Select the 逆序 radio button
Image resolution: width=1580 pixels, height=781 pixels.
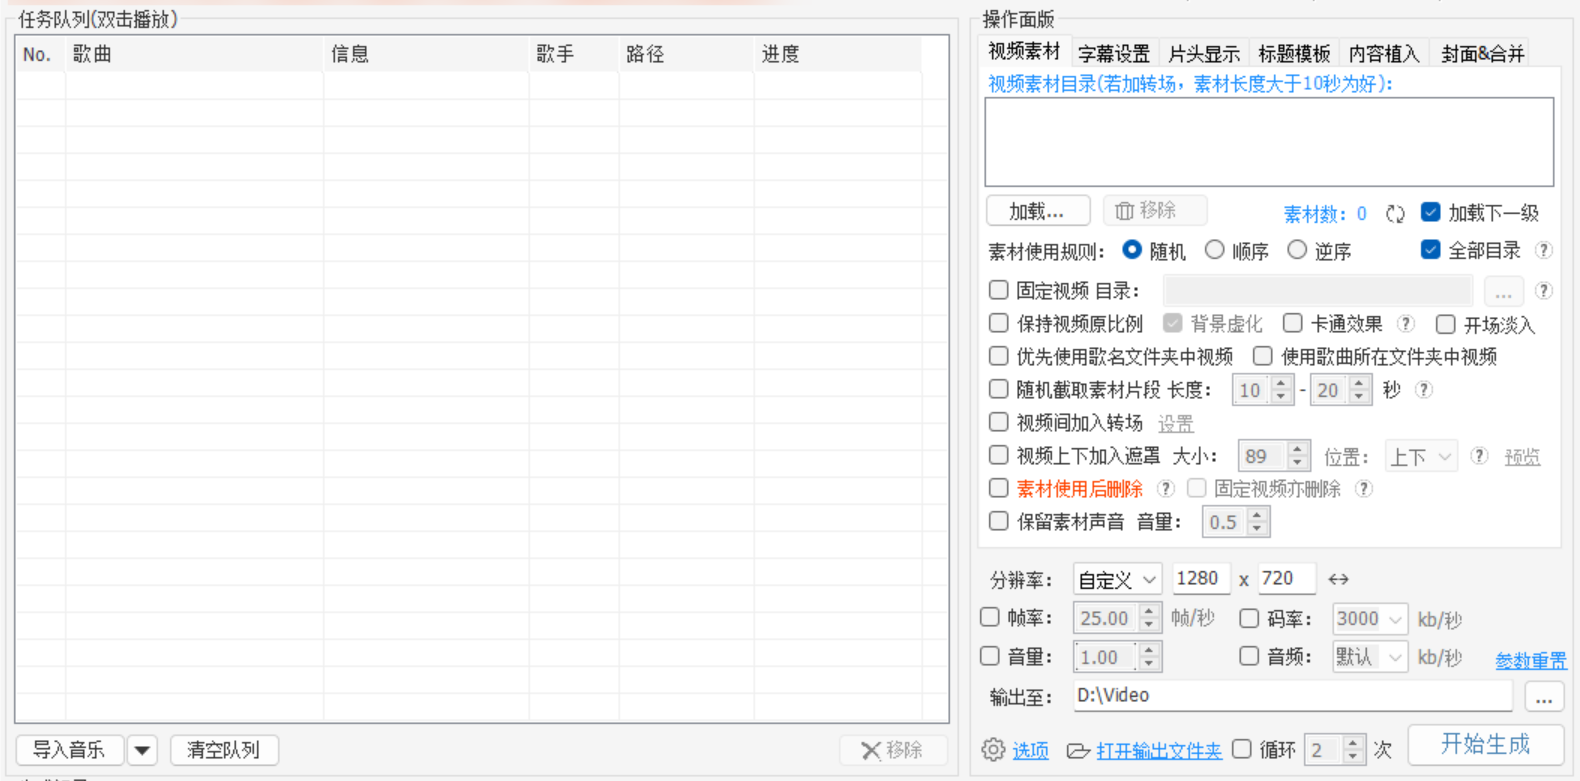pos(1297,250)
